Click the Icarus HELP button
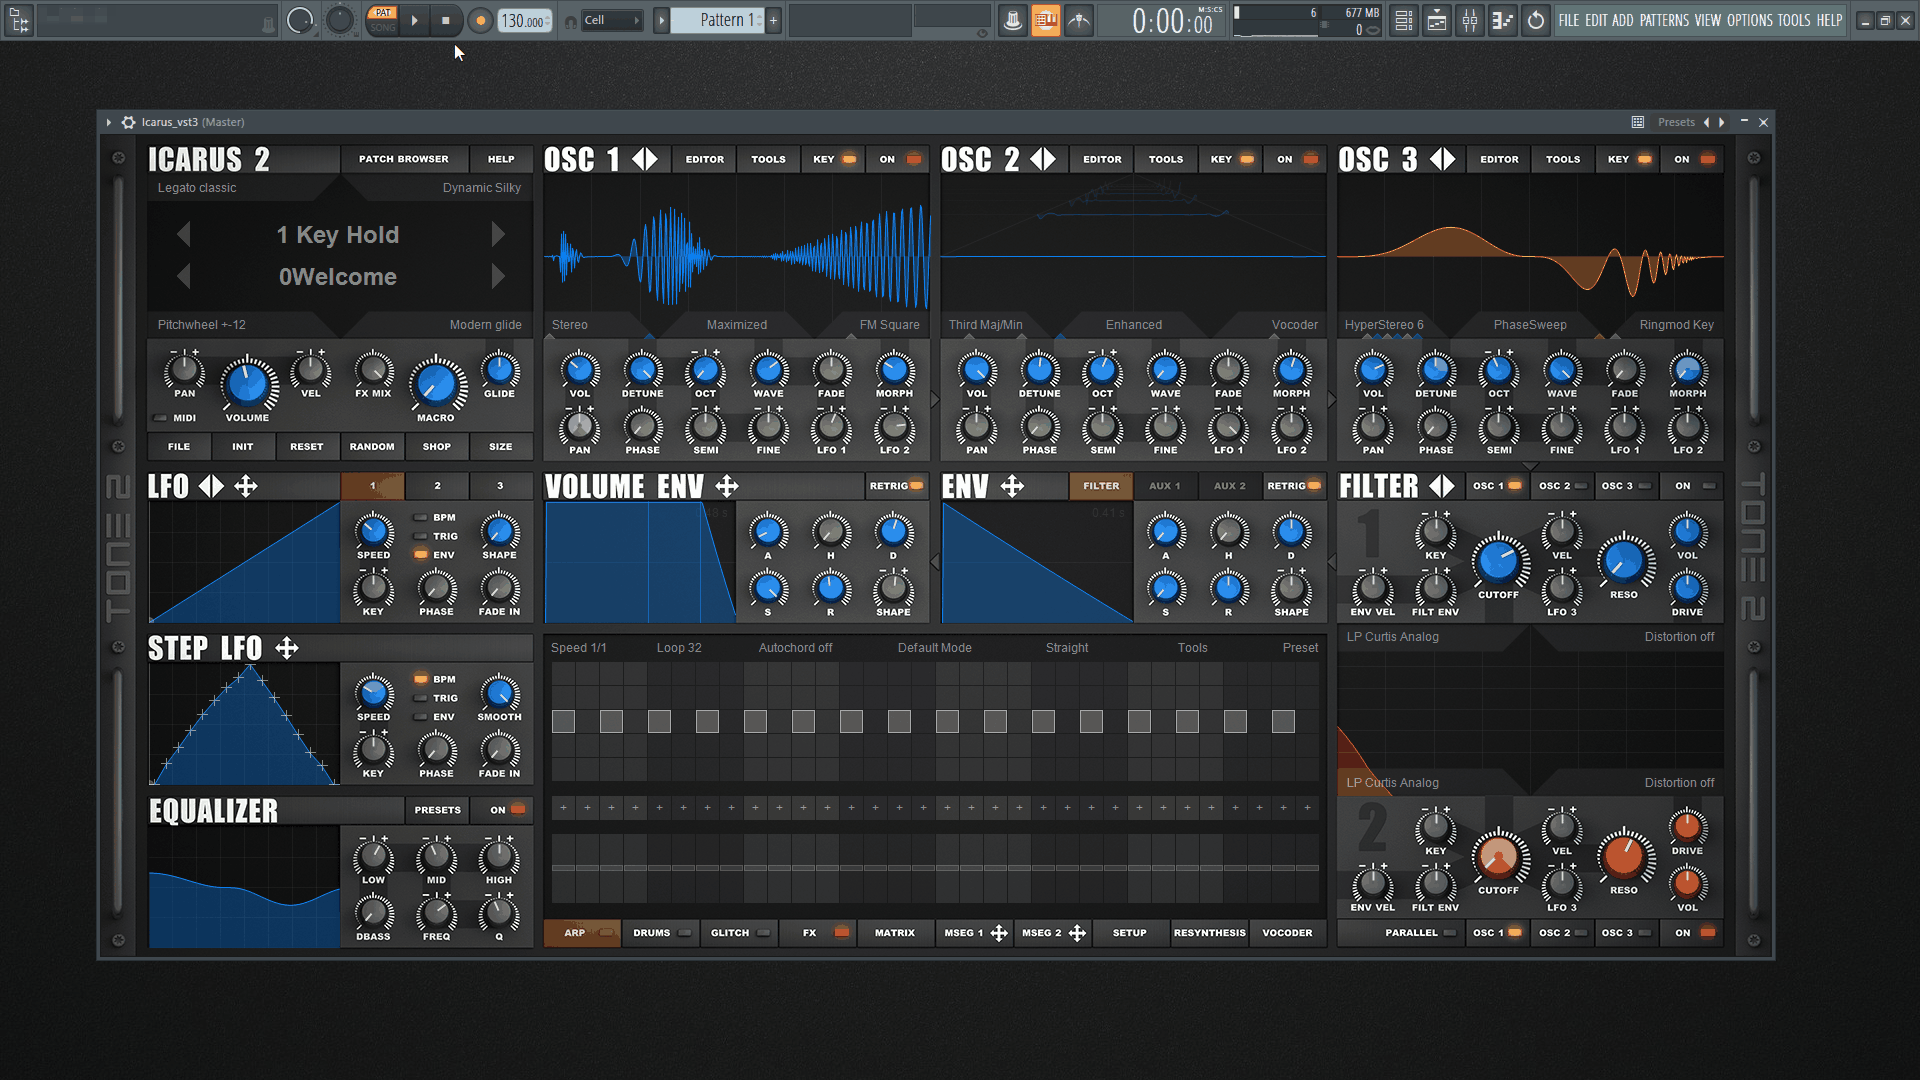 click(501, 159)
